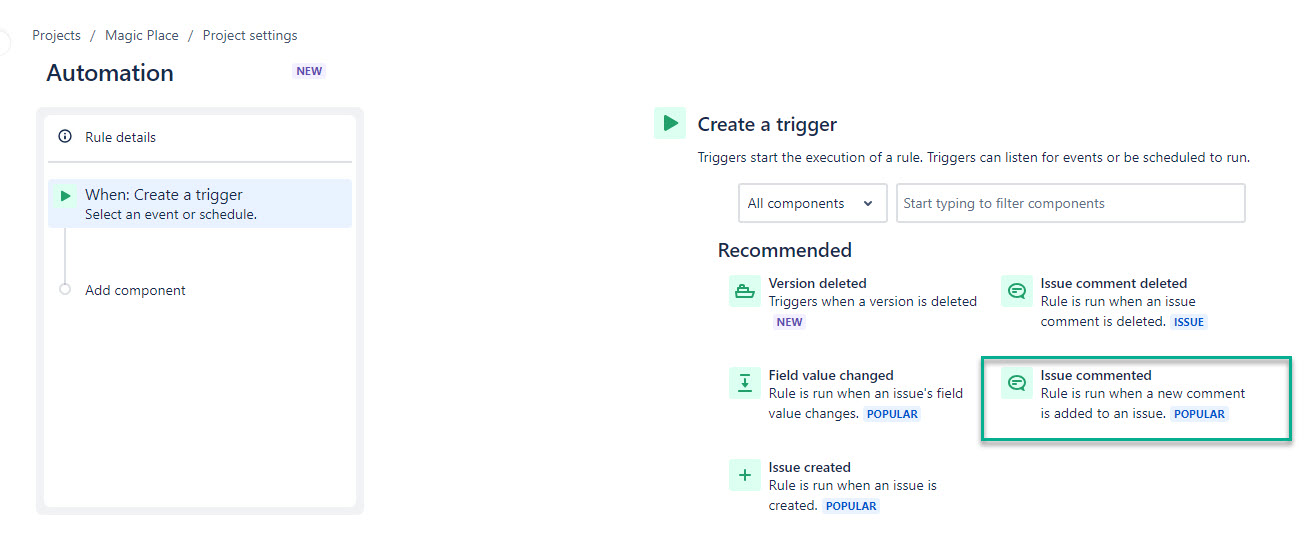Click the Issue created plus icon
This screenshot has height=557, width=1307.
[x=744, y=475]
